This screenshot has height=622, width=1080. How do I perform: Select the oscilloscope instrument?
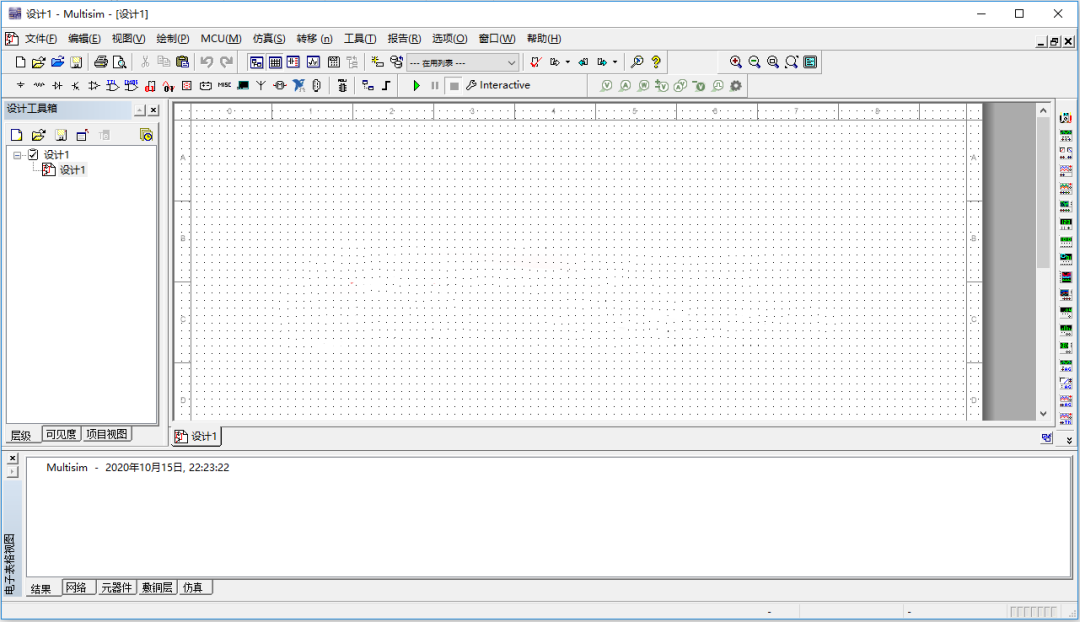pos(1066,171)
